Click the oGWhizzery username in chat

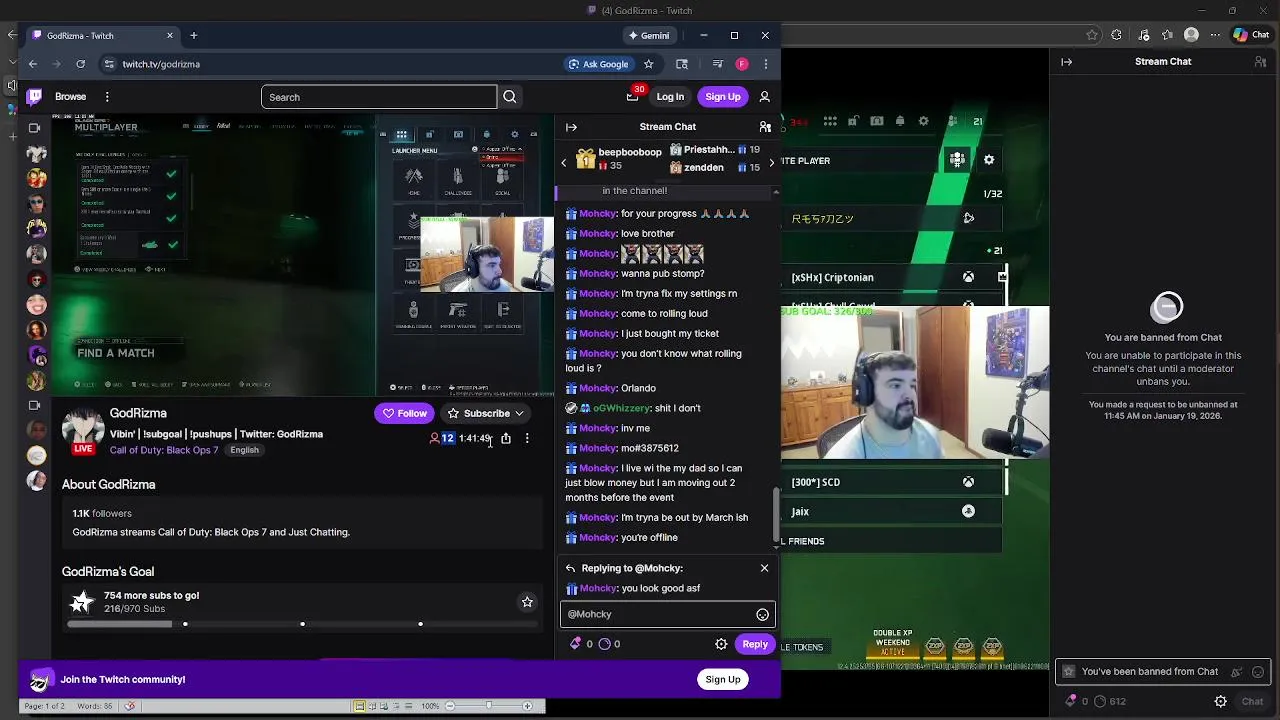tap(621, 408)
